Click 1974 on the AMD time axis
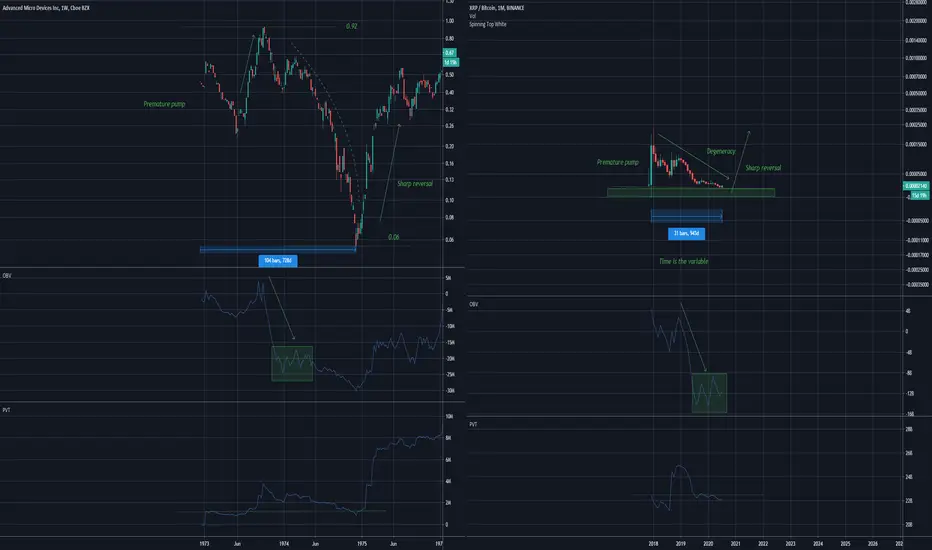 click(x=284, y=543)
